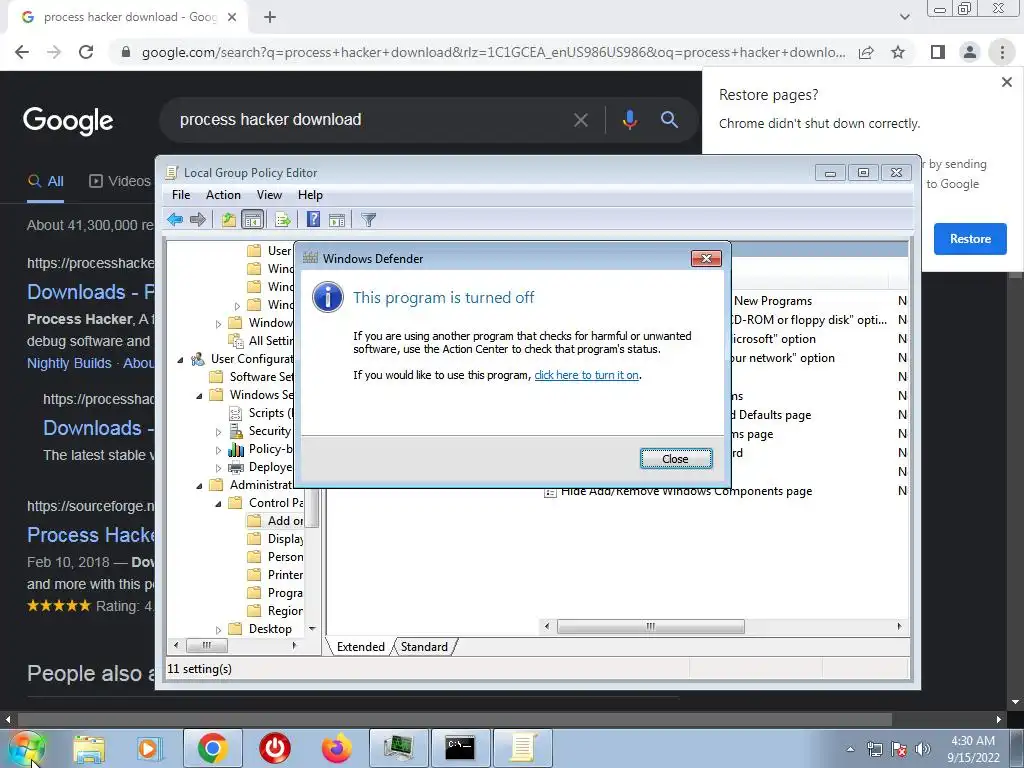The height and width of the screenshot is (768, 1024).
Task: Click the volume icon in system tray
Action: (923, 749)
